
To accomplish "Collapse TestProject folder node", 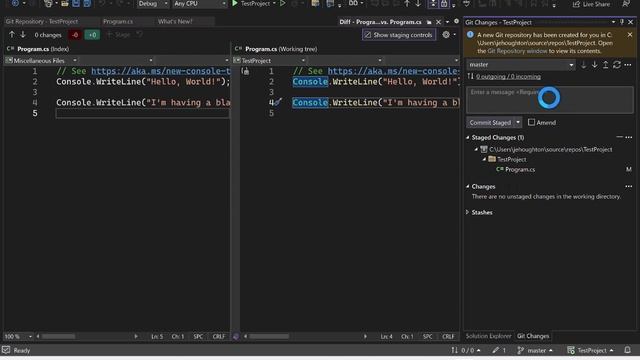I will point(484,159).
